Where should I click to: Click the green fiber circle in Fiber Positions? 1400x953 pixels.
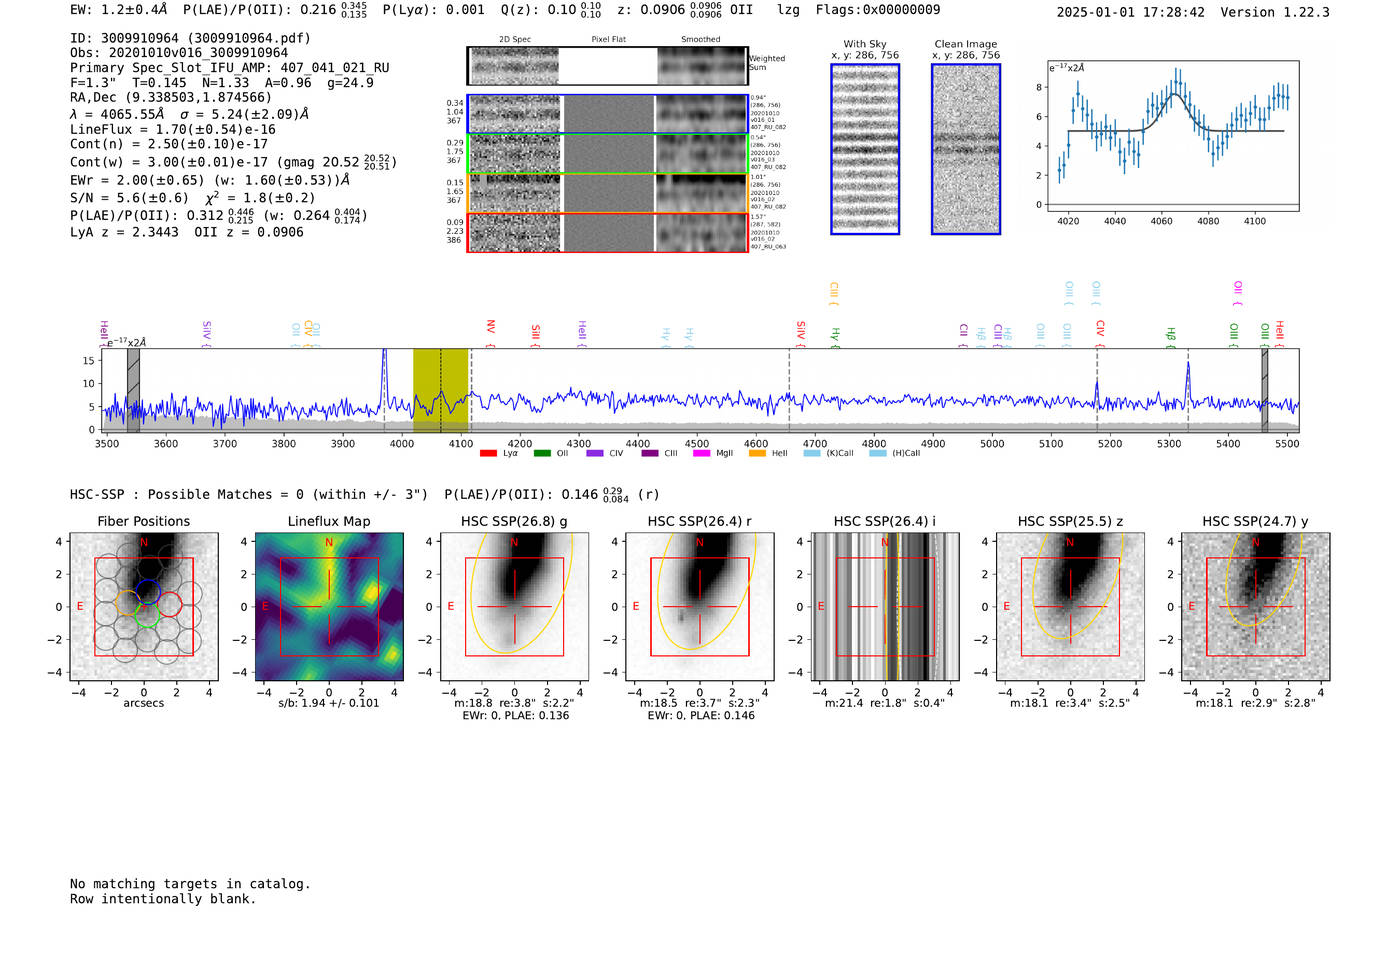coord(147,616)
